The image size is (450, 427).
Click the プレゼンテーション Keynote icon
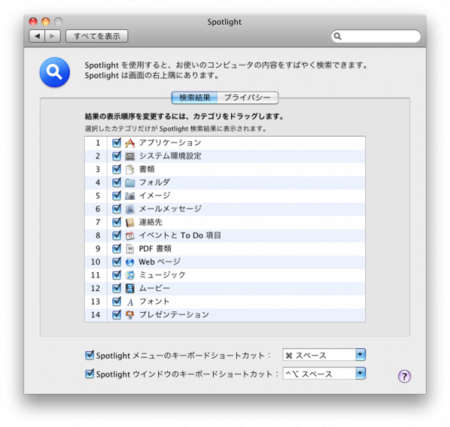[130, 315]
